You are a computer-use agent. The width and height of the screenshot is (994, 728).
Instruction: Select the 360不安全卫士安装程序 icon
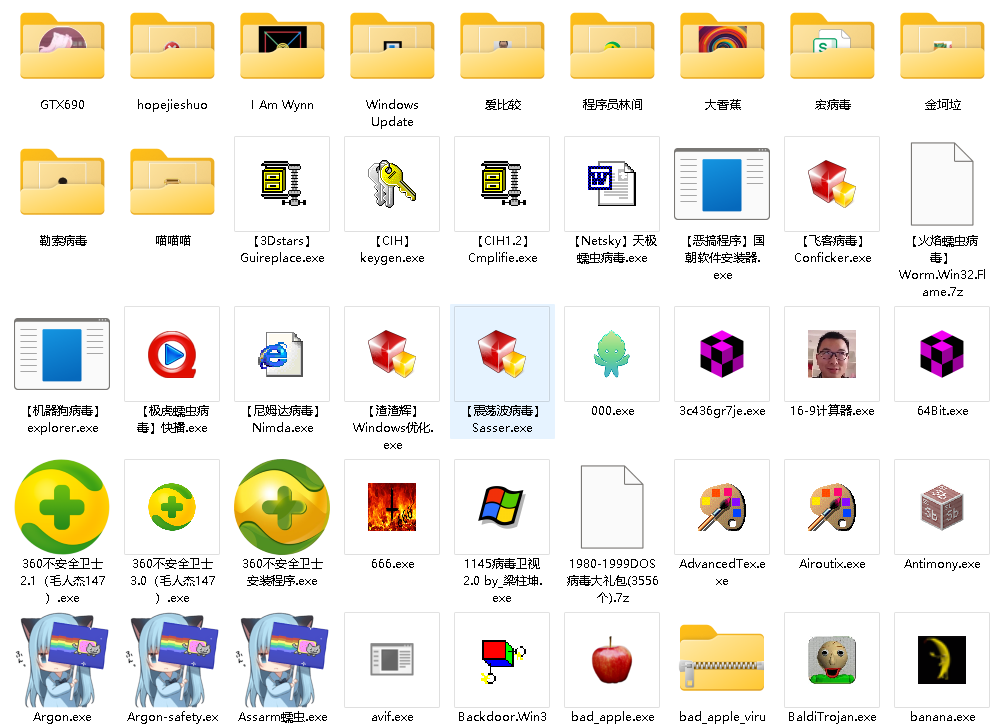coord(282,507)
